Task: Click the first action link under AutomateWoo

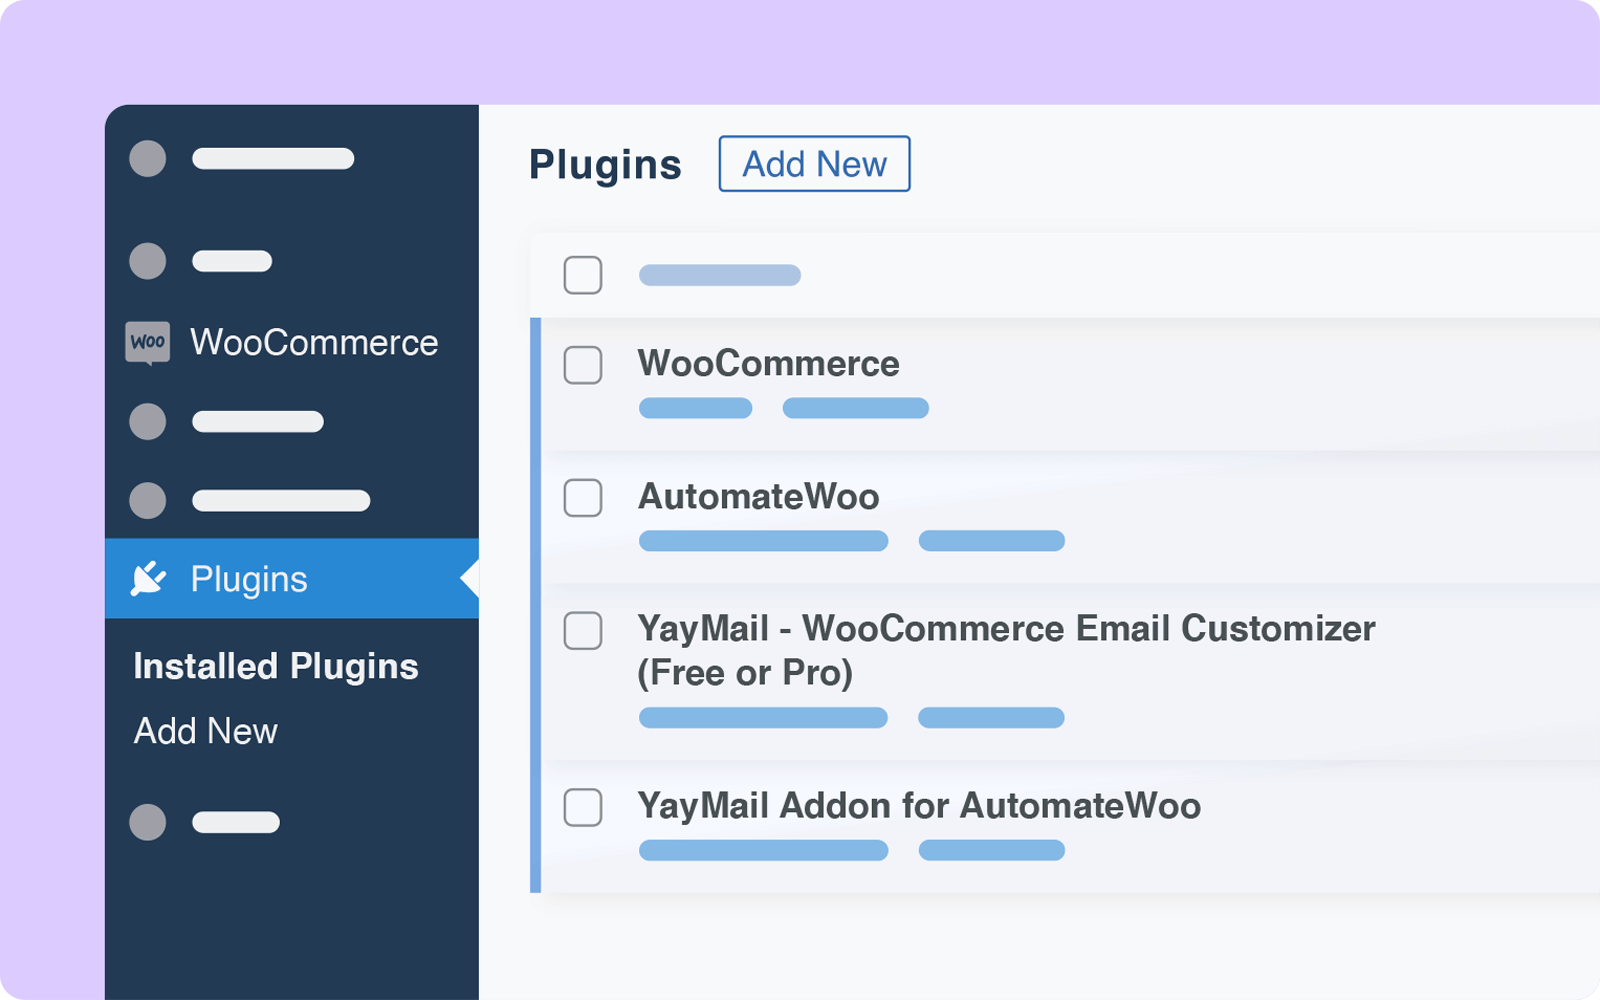Action: [x=763, y=540]
